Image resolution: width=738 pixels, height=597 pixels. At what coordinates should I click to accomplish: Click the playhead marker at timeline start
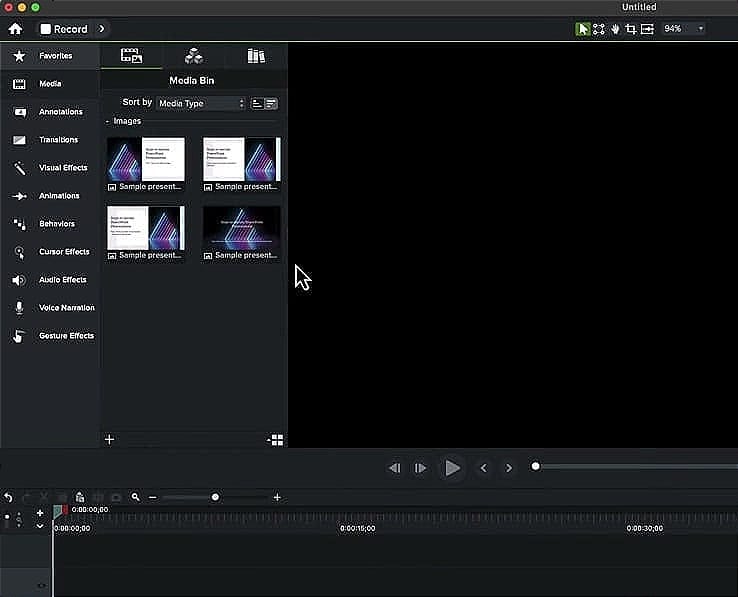57,512
